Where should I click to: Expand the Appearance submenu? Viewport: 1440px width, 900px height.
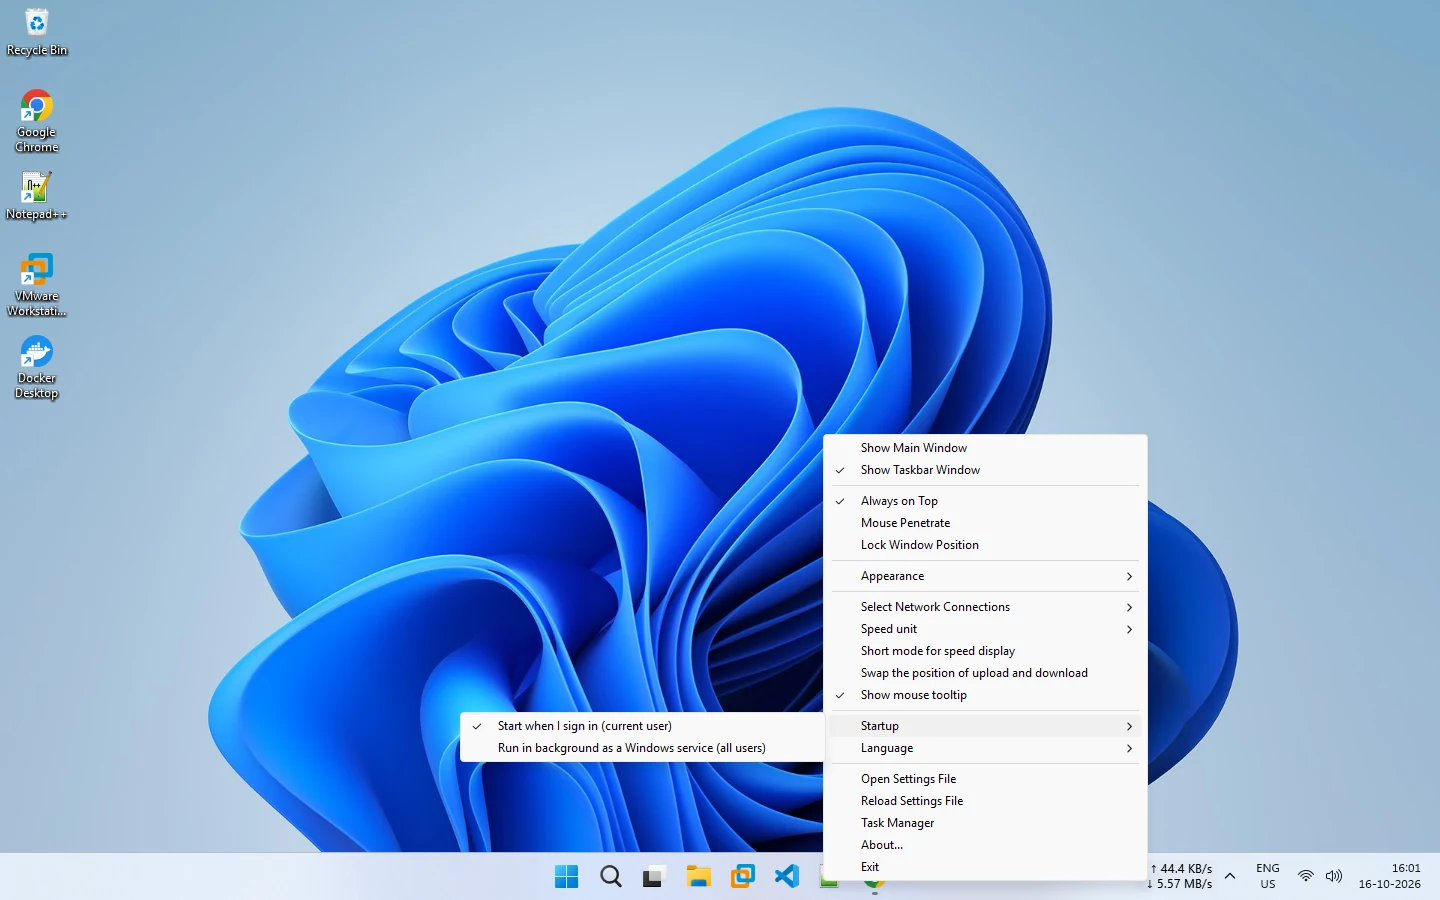point(985,576)
